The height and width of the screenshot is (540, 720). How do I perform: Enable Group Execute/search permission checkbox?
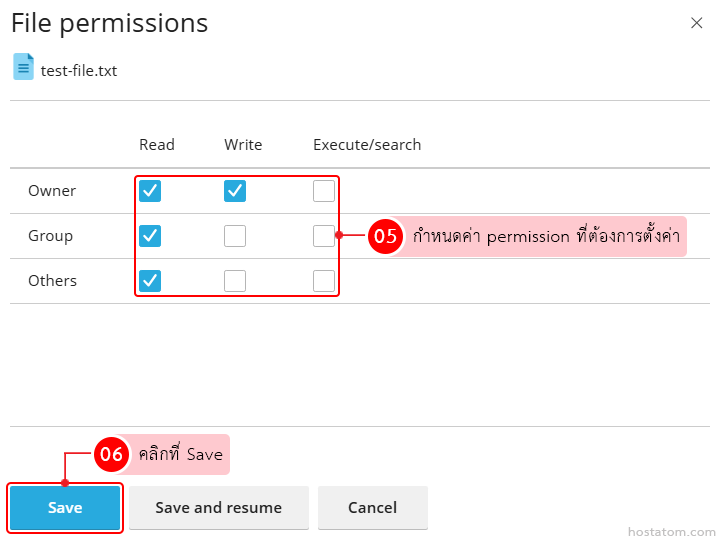click(323, 236)
